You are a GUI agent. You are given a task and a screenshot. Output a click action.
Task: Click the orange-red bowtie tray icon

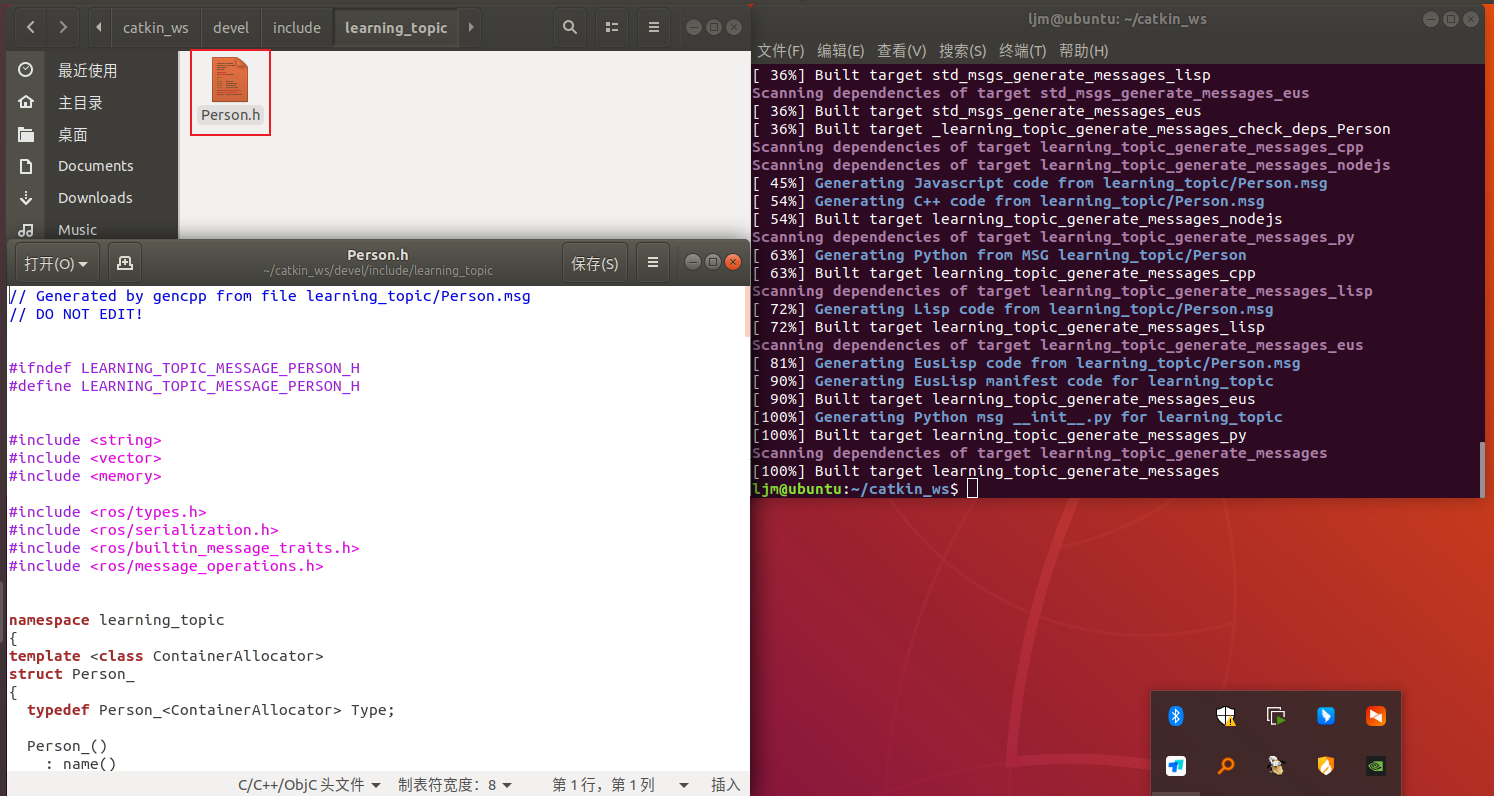coord(1376,716)
